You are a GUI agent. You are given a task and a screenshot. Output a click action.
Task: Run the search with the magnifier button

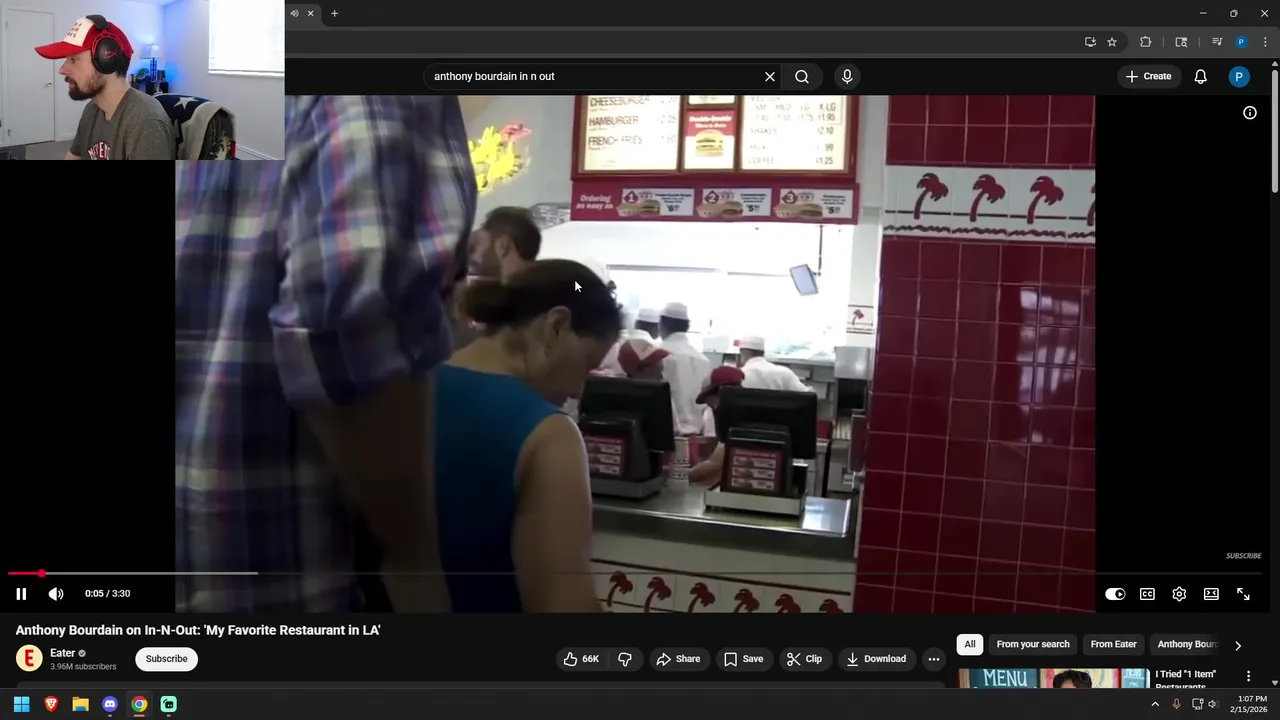point(802,77)
